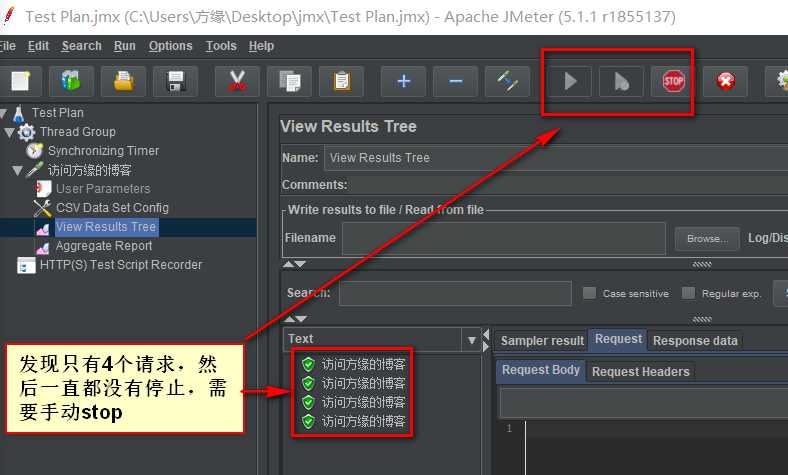Click the Copy icon in toolbar
The image size is (788, 475).
pos(289,81)
